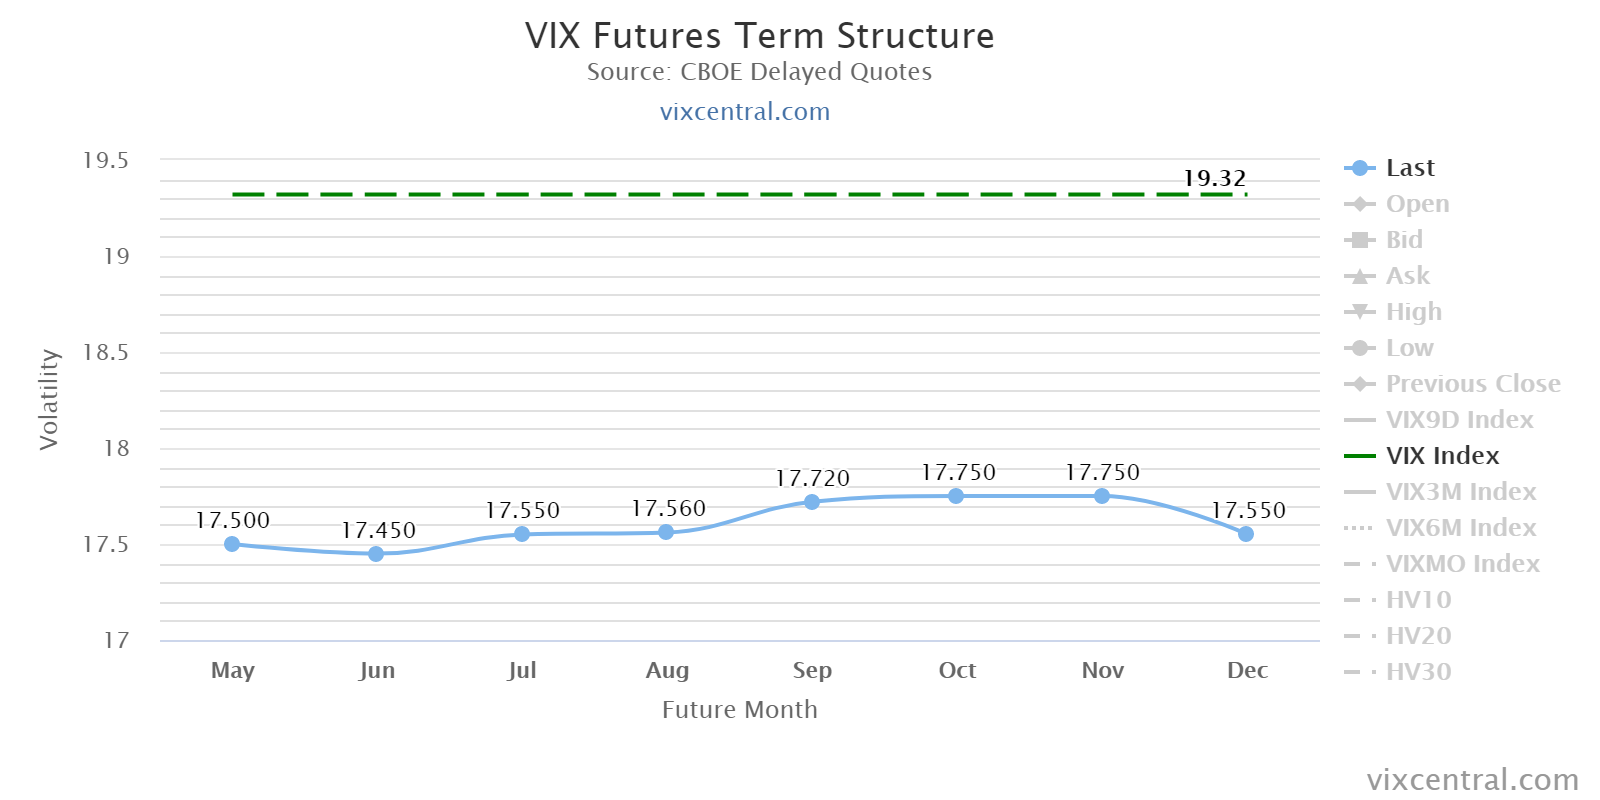Click the Previous Close diamond marker
This screenshot has height=800, width=1600.
1360,384
